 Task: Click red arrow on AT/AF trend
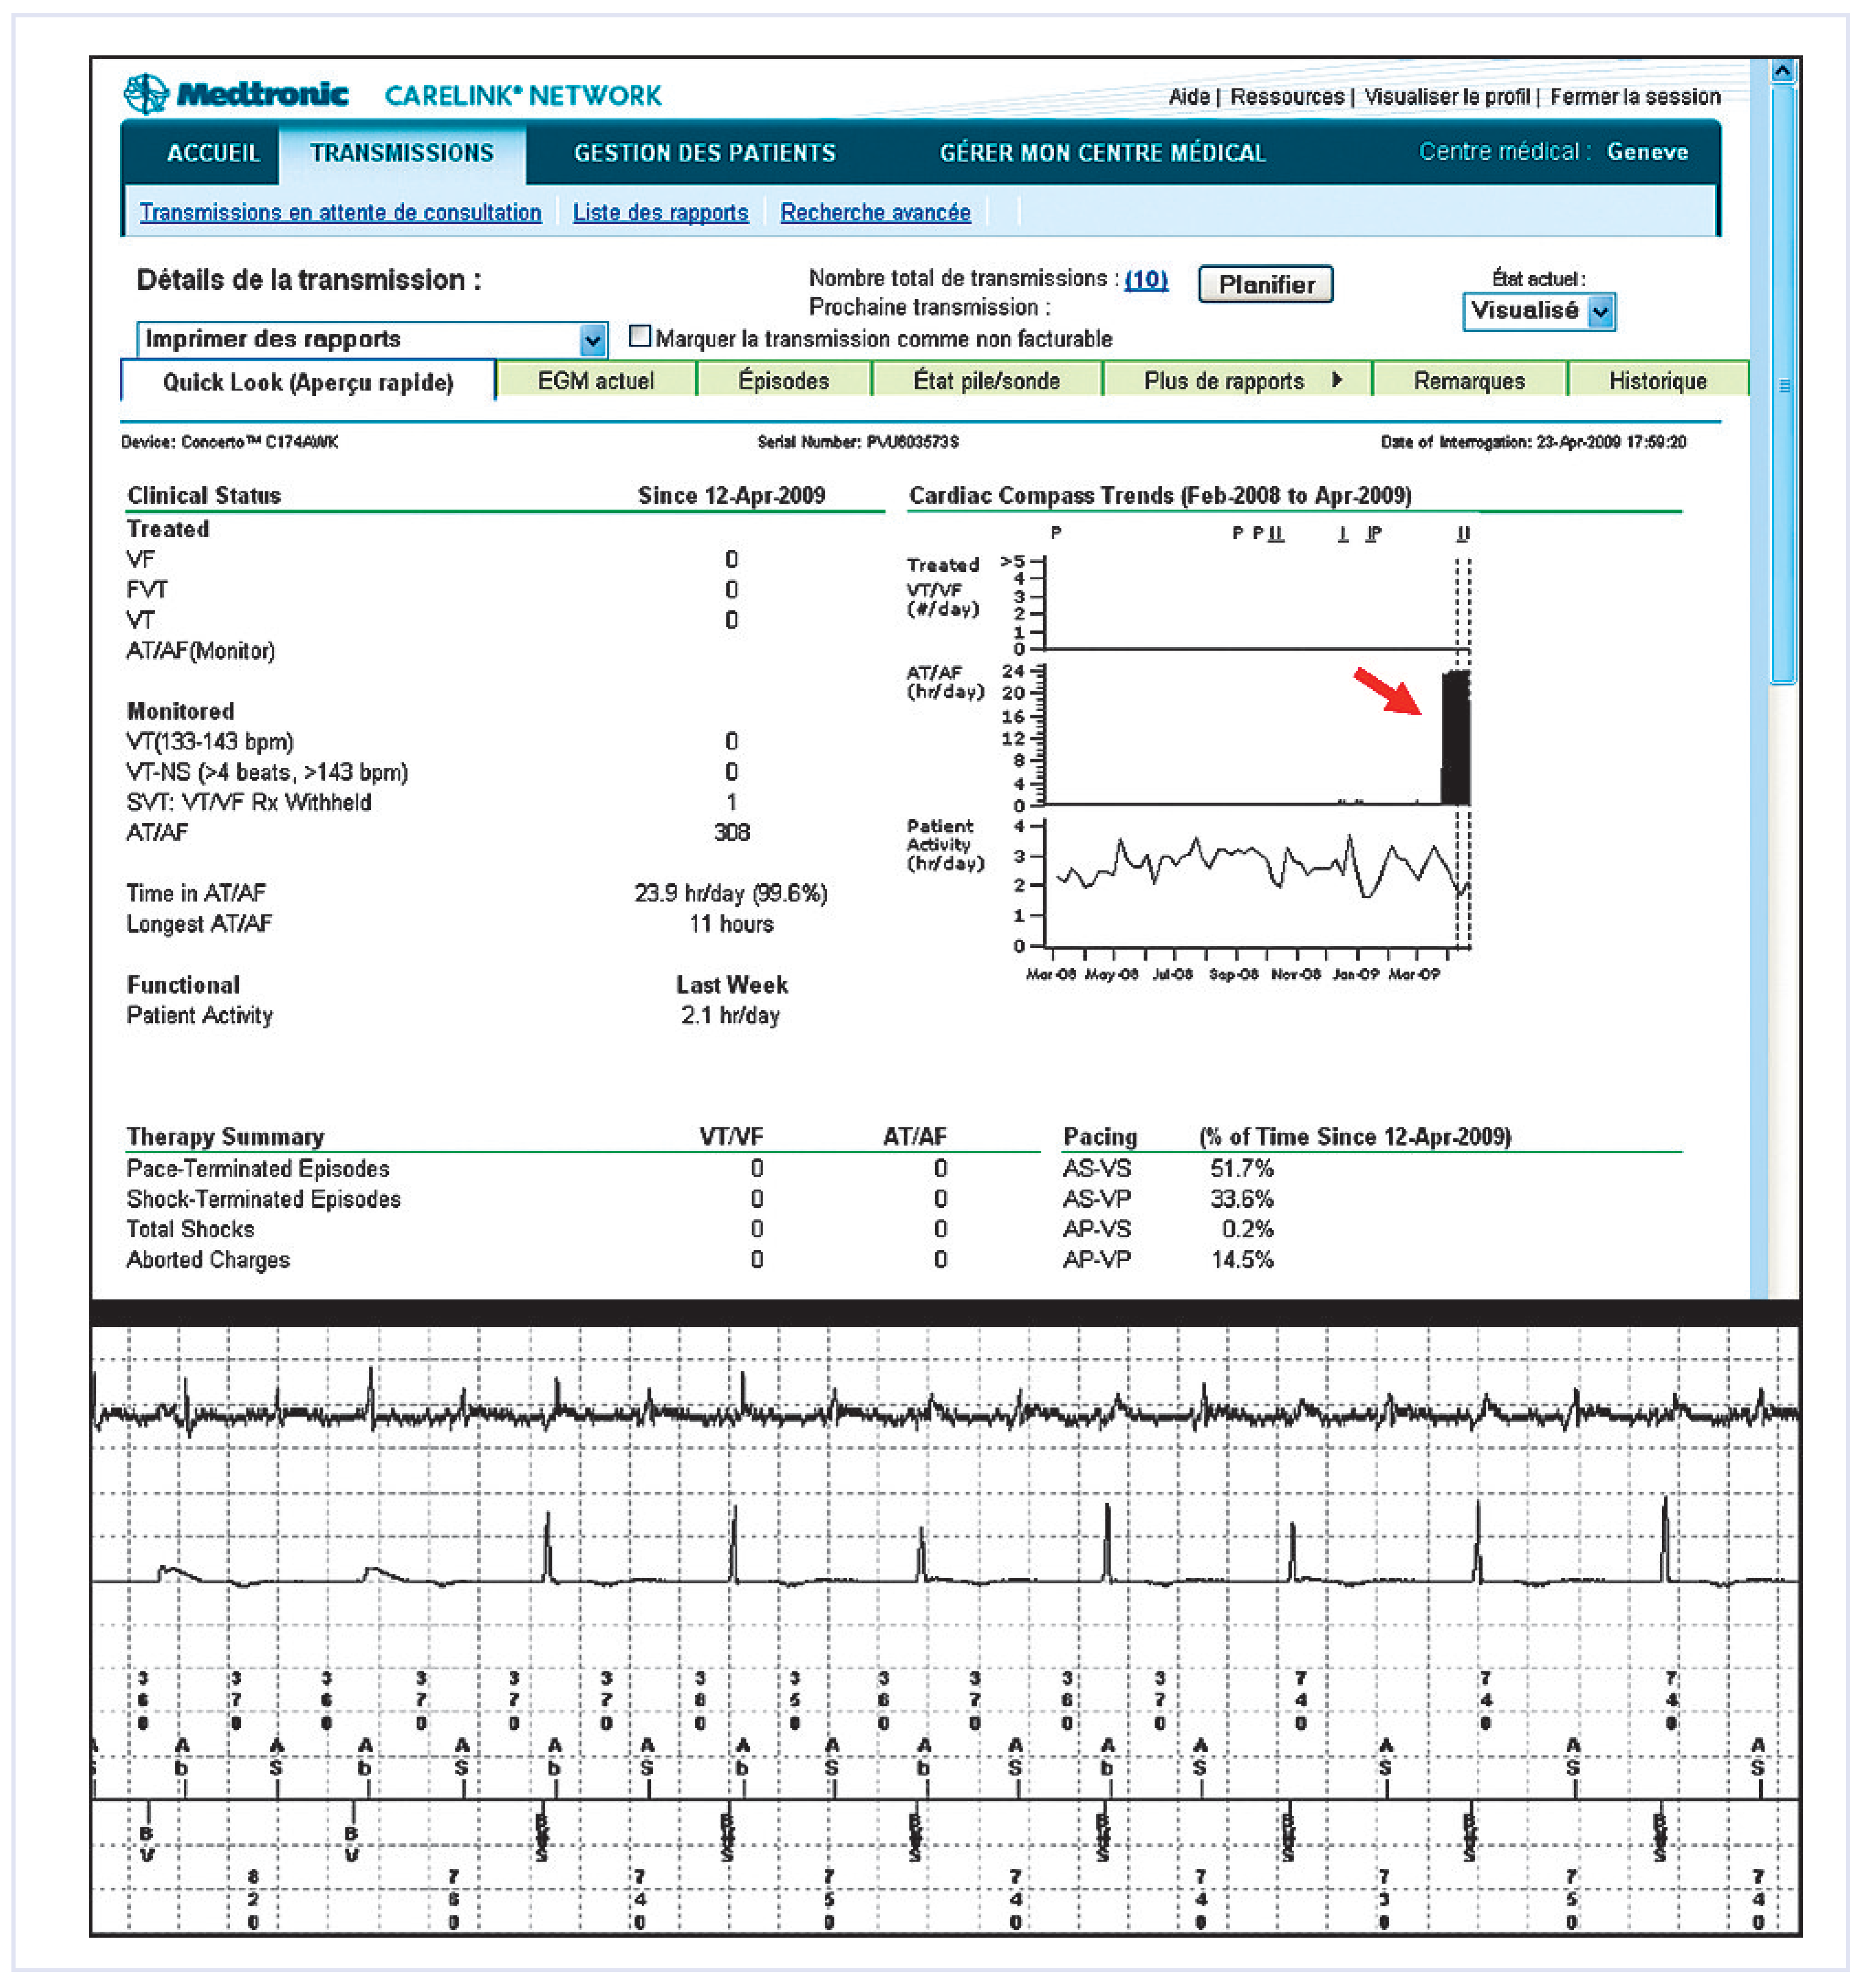(x=1388, y=691)
